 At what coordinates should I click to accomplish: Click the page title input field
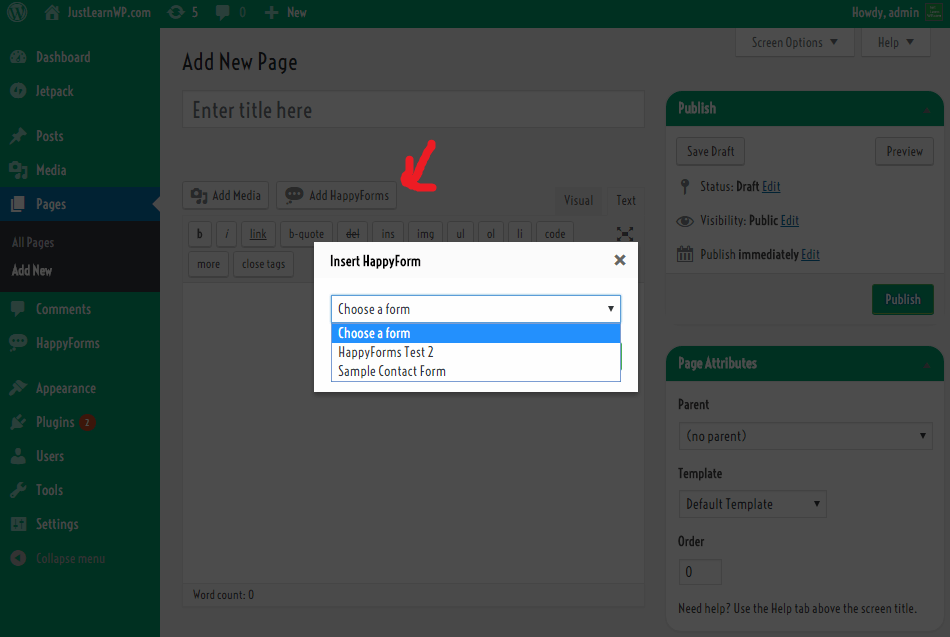point(413,110)
